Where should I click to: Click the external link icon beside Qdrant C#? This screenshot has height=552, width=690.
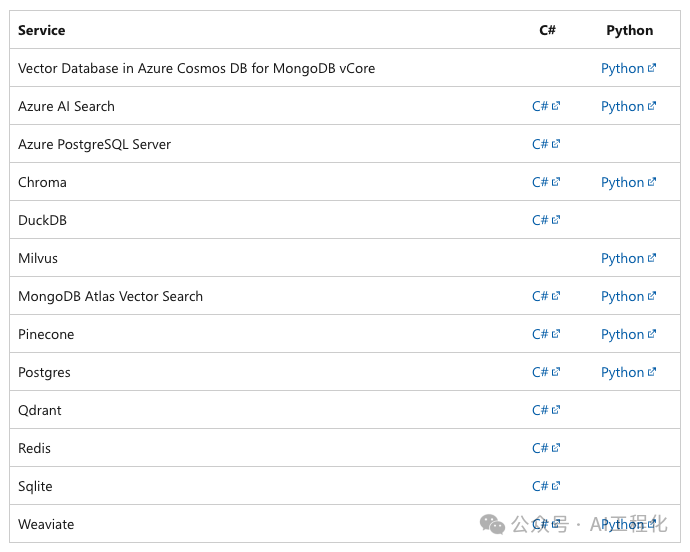pos(556,410)
